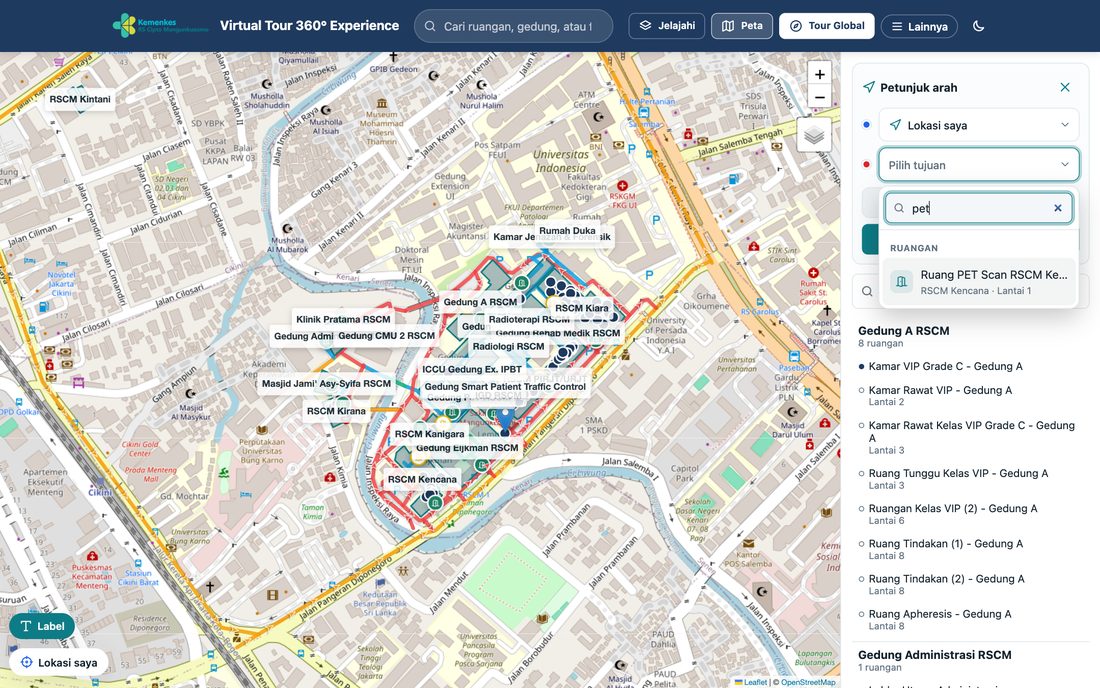The height and width of the screenshot is (688, 1100).
Task: Toggle map labels with Label button
Action: coord(42,626)
